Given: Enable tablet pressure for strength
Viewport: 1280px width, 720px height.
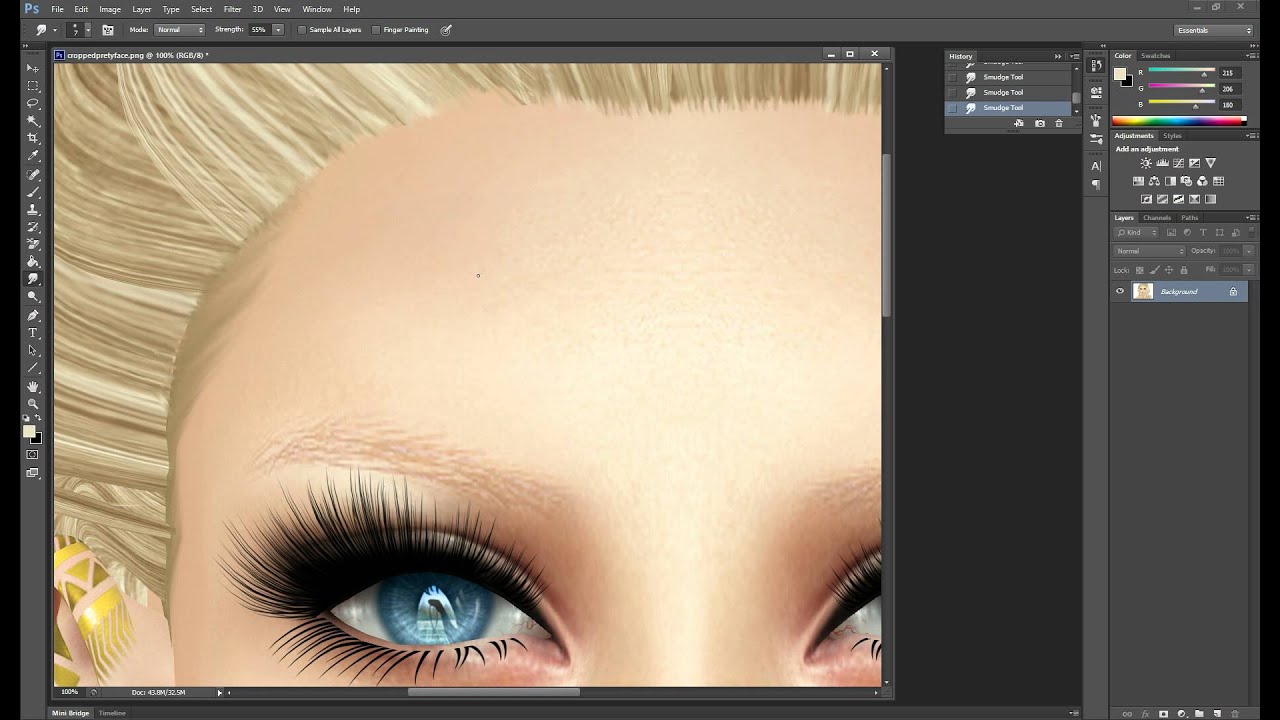Looking at the screenshot, I should (446, 30).
